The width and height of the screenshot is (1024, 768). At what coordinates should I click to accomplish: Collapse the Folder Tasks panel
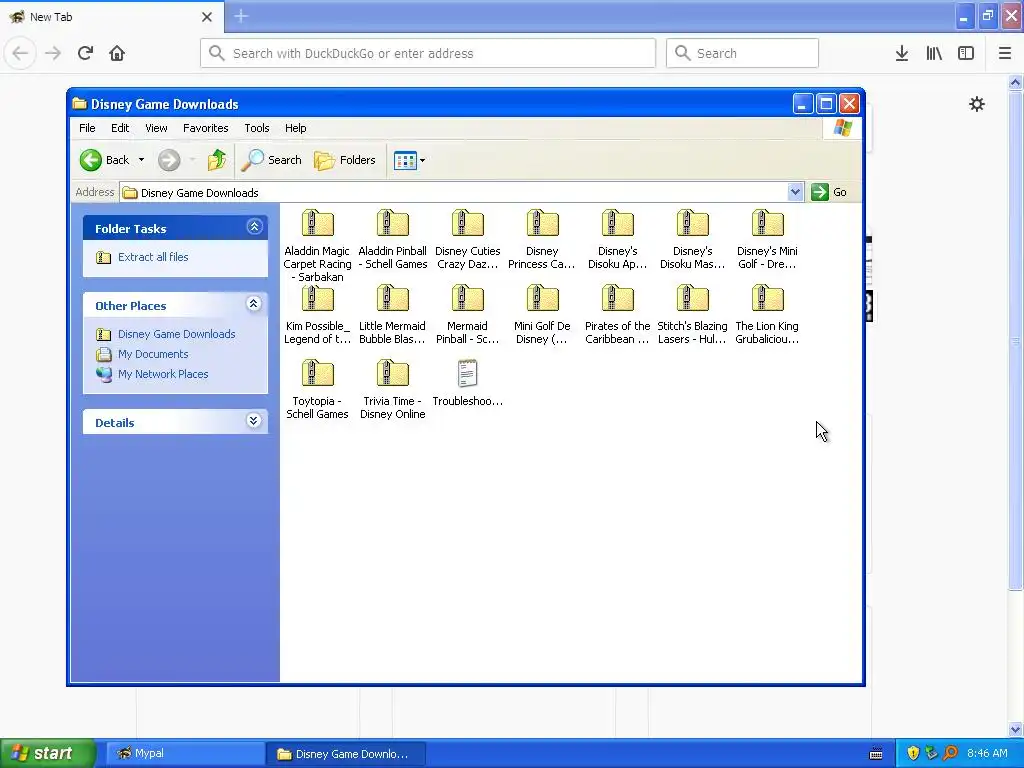pyautogui.click(x=255, y=227)
